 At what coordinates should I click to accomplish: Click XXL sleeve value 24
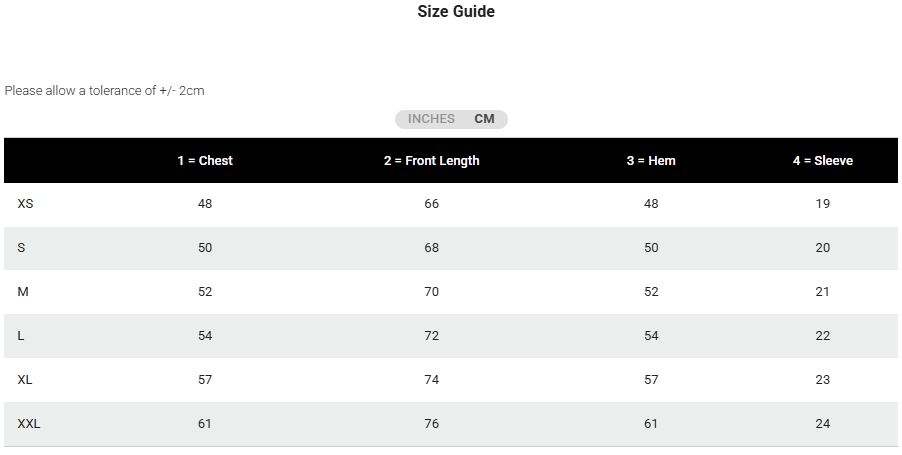(x=822, y=424)
